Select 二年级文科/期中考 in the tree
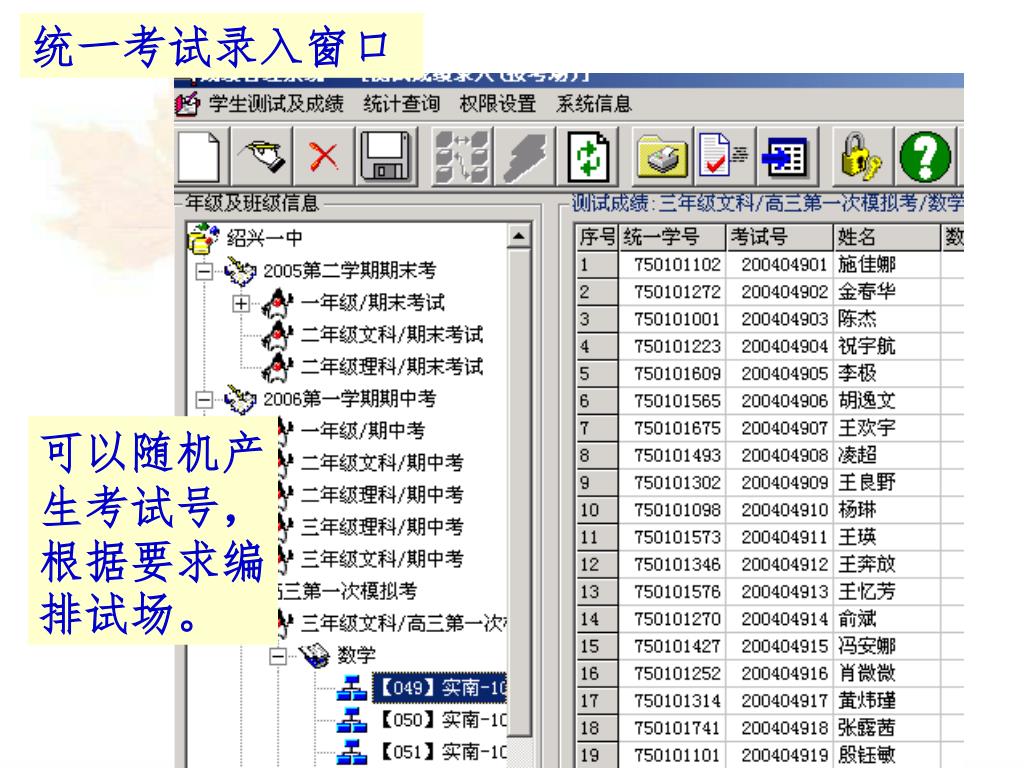The image size is (1024, 768). (x=382, y=462)
